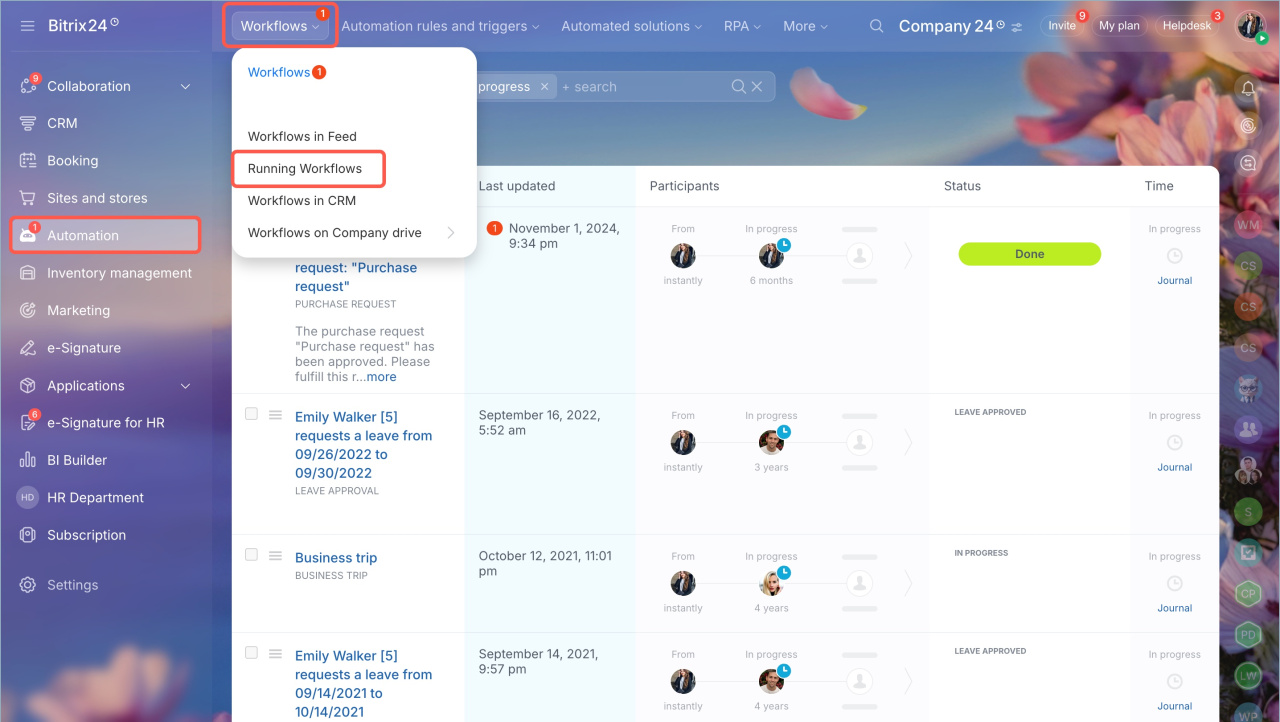
Task: Open the chat messenger icon in right panel
Action: [x=1248, y=163]
